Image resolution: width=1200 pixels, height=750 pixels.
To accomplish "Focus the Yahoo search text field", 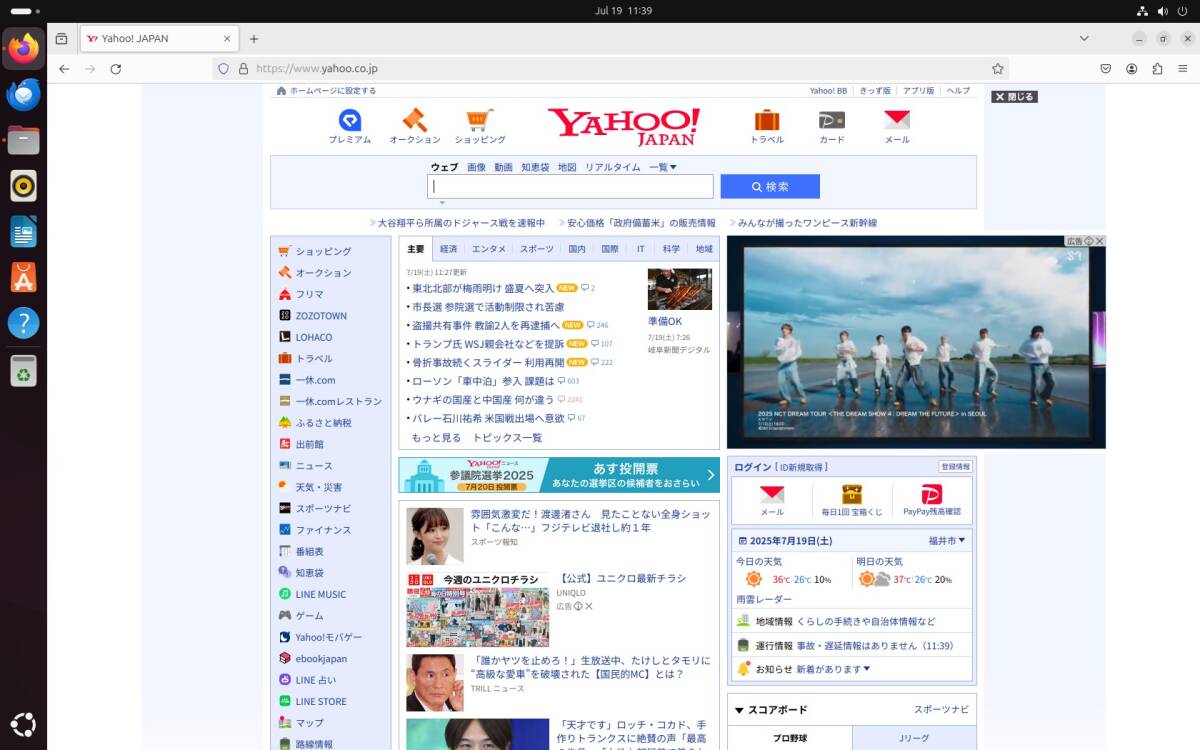I will coord(570,187).
